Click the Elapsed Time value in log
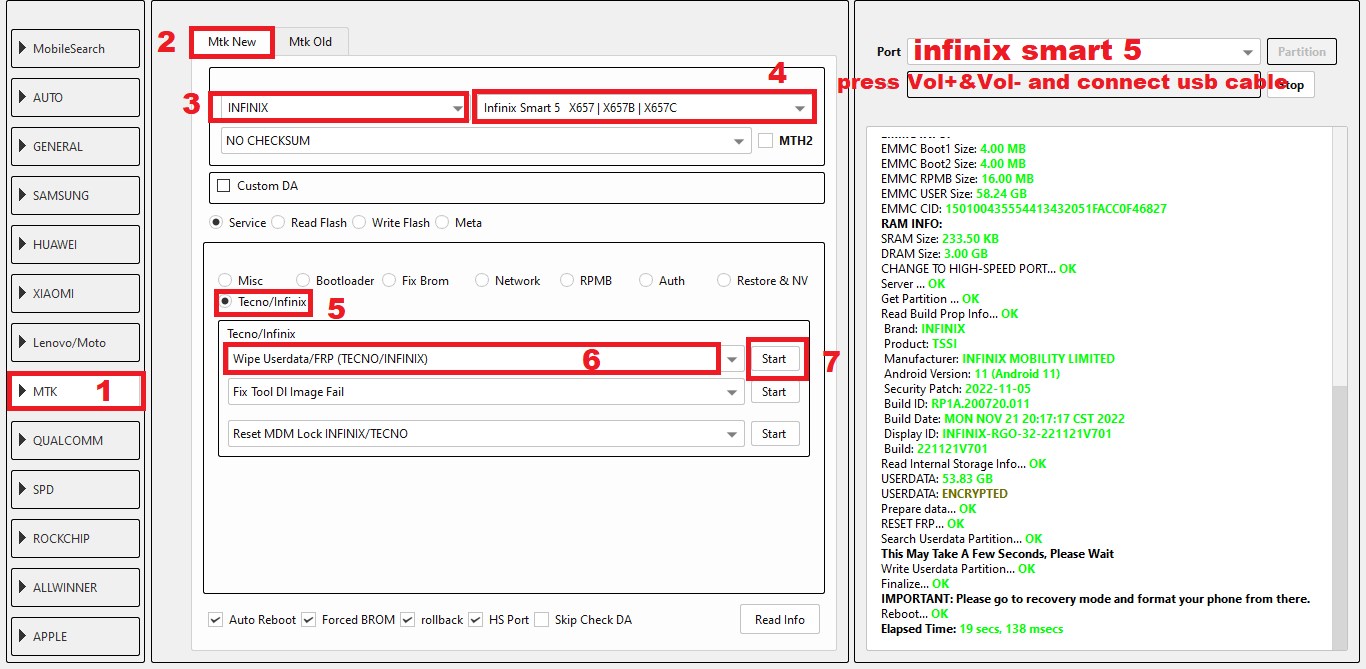The height and width of the screenshot is (669, 1366). tap(1011, 629)
